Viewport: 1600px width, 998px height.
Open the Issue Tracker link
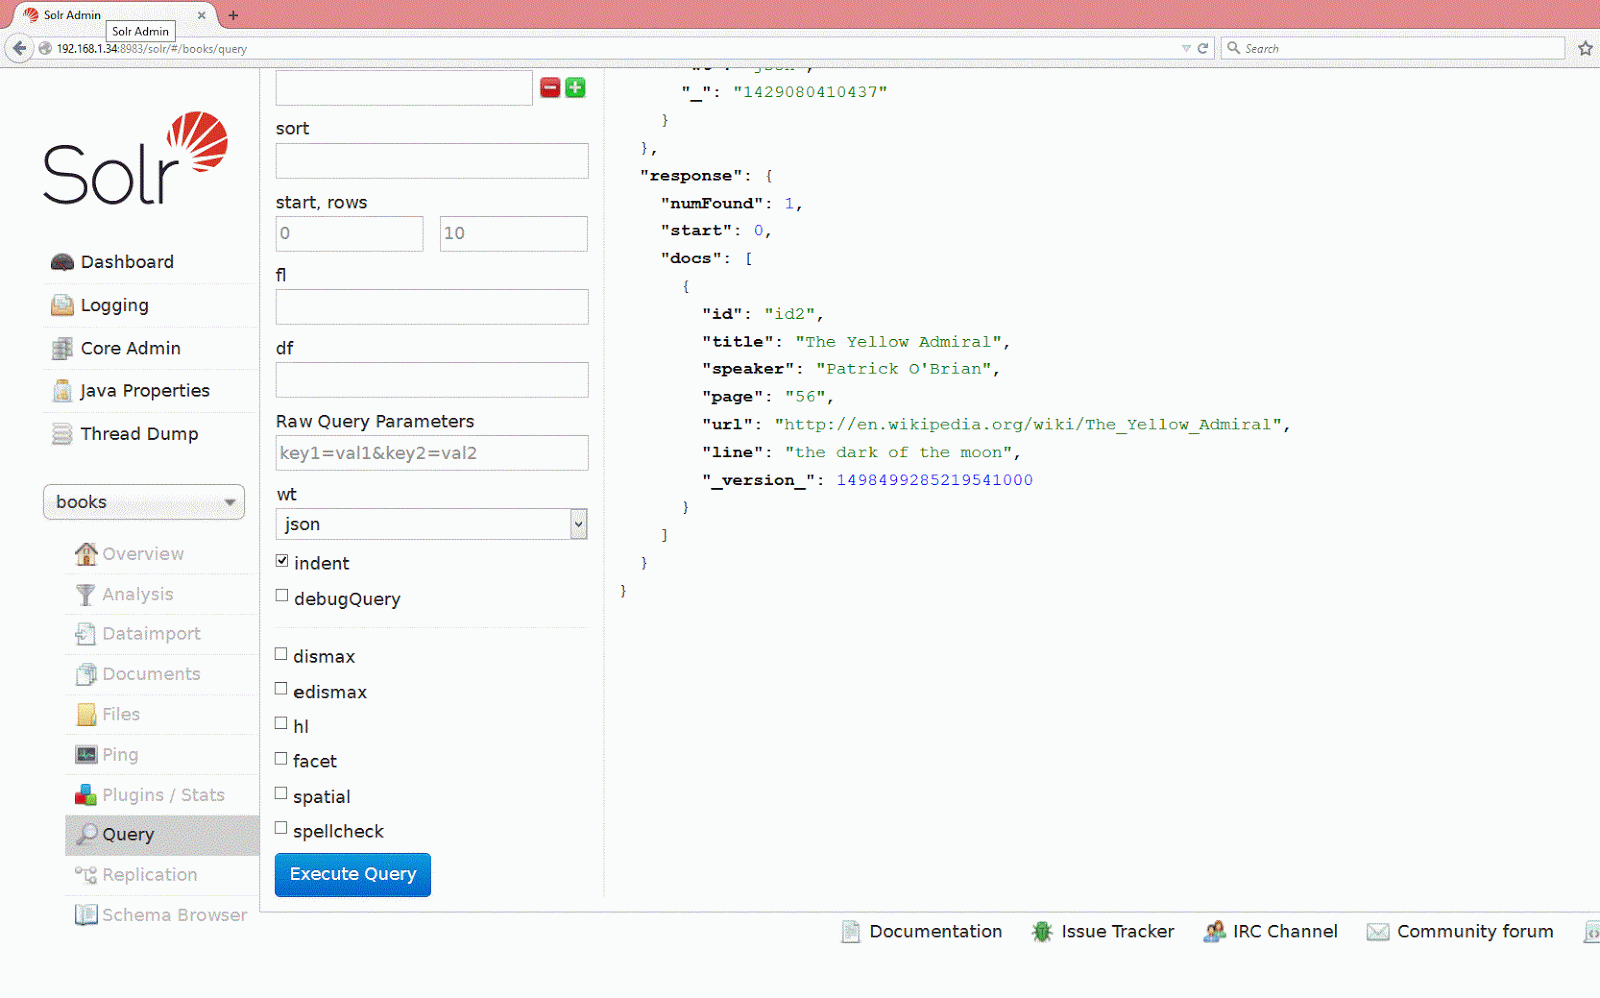pyautogui.click(x=1104, y=932)
